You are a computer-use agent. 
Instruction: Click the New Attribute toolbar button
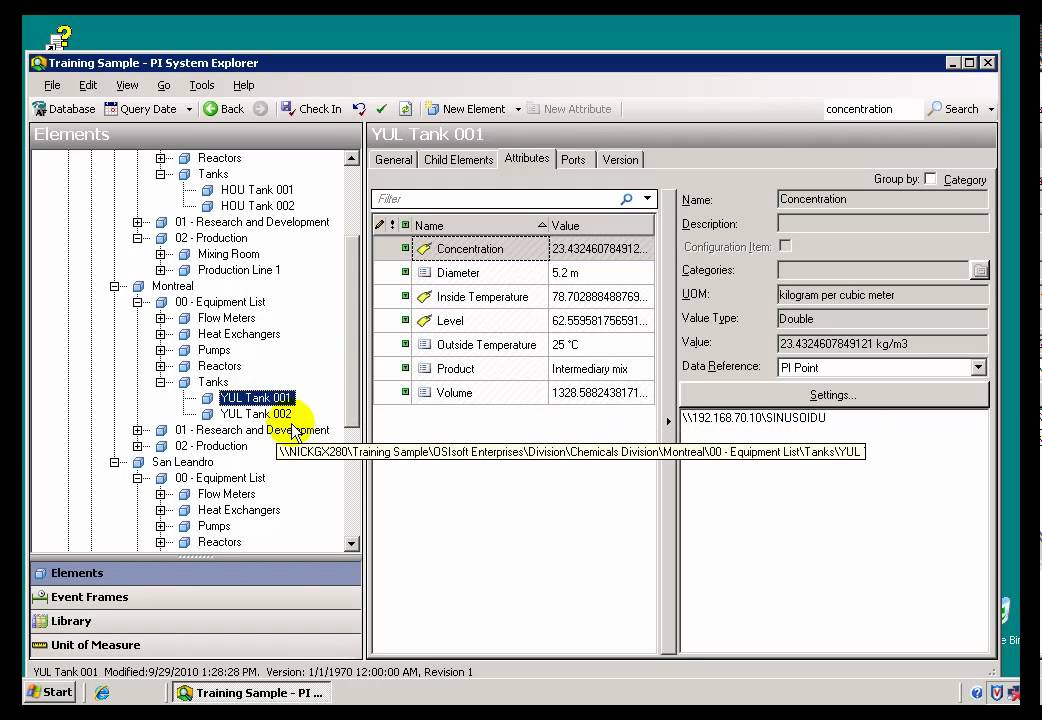point(570,109)
